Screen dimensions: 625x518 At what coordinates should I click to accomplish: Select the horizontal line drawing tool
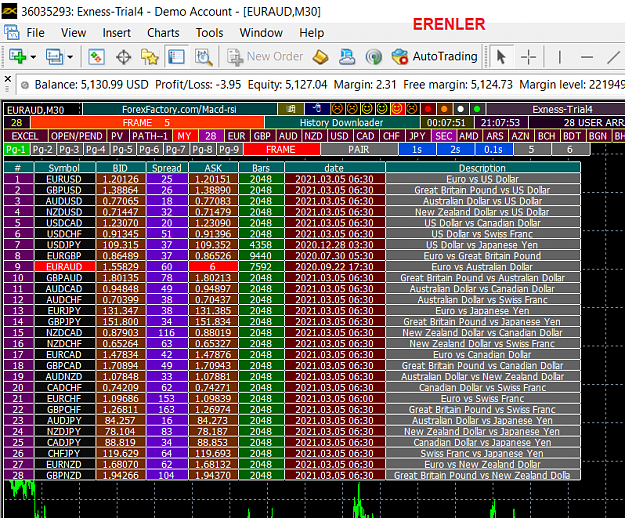click(587, 57)
